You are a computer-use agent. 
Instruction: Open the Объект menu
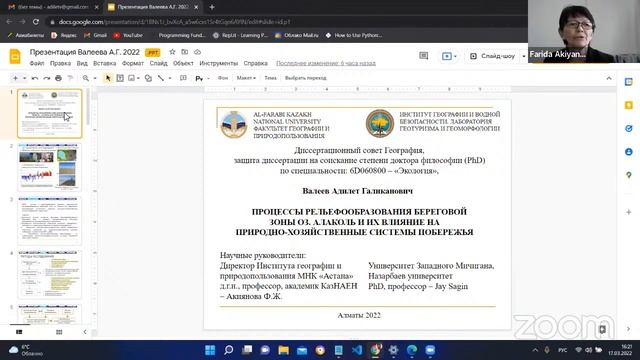183,63
